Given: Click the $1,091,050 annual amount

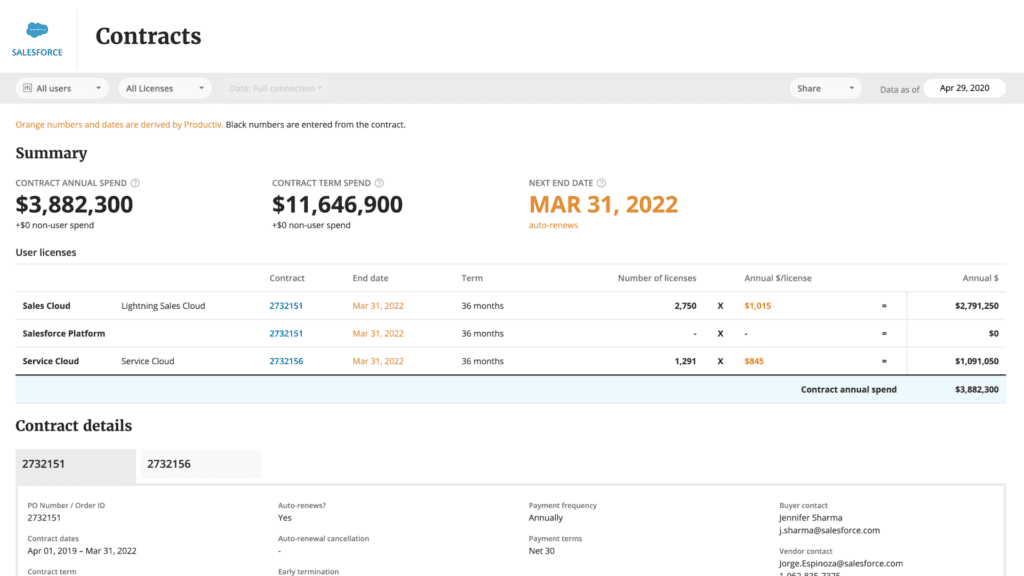Looking at the screenshot, I should click(976, 361).
